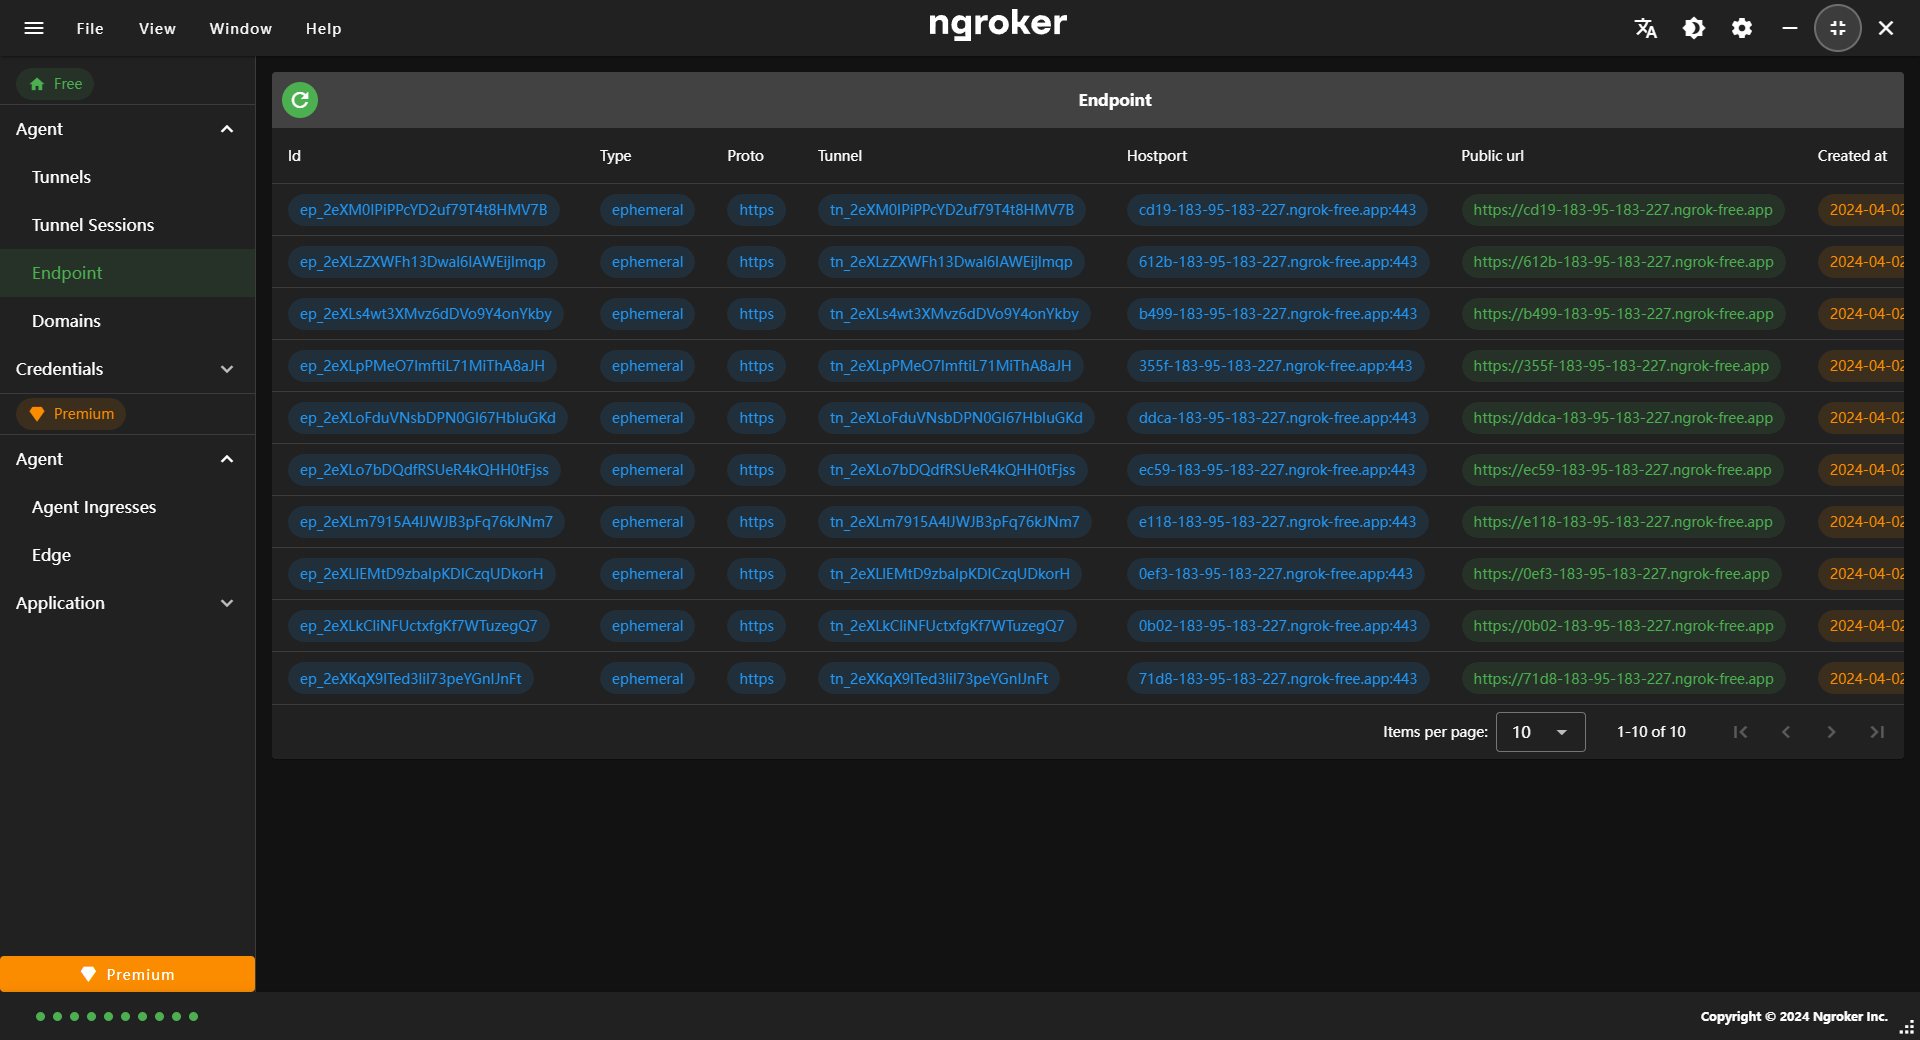Click the Hostport column header
Viewport: 1920px width, 1040px height.
1156,156
